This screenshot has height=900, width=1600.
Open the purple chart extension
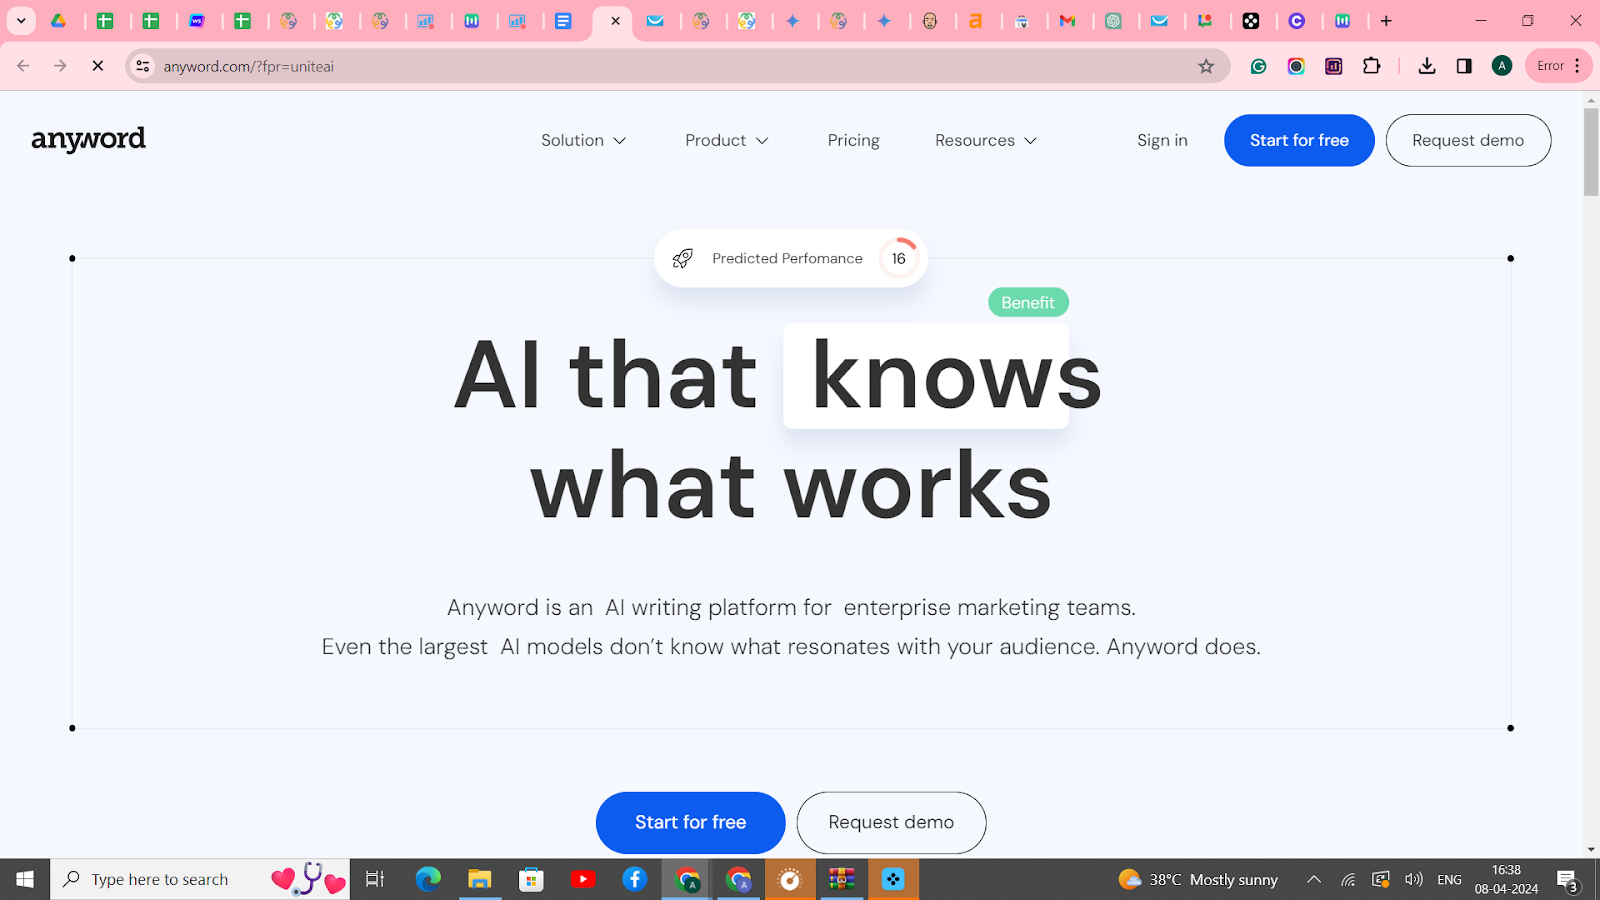point(1334,66)
